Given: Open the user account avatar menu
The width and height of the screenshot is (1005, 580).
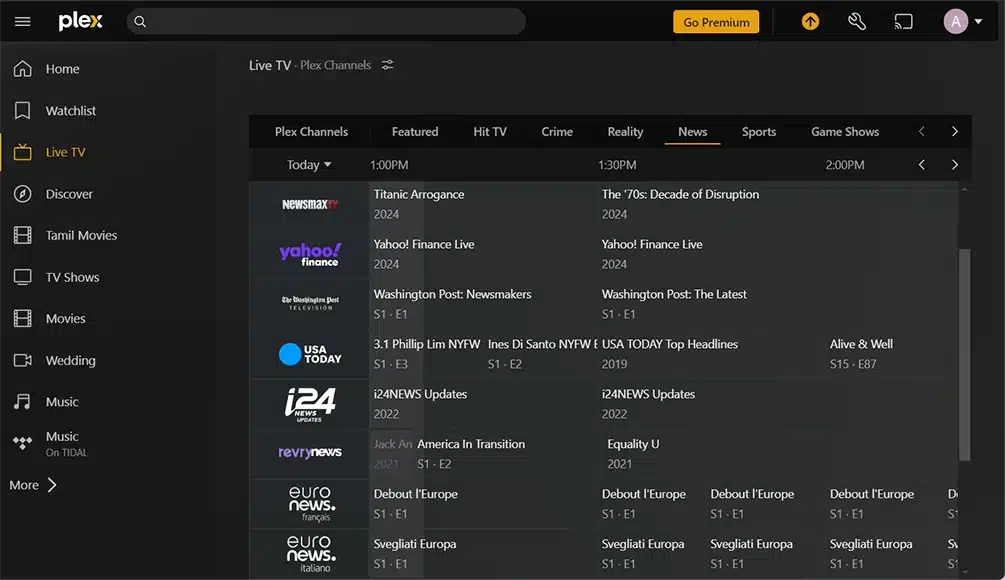Looking at the screenshot, I should click(962, 21).
